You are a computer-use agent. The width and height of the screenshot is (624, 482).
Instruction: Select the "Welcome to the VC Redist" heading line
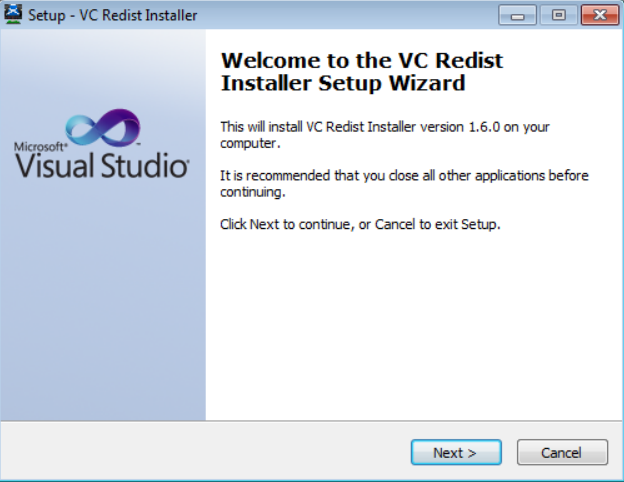tap(361, 60)
